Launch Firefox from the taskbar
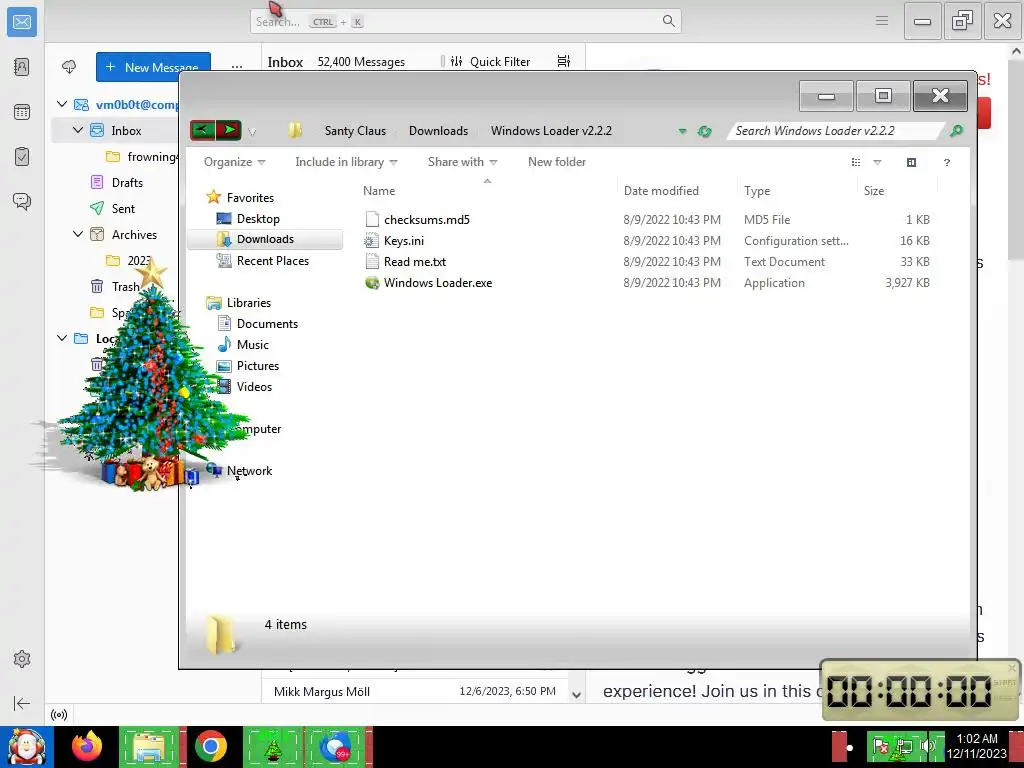1024x768 pixels. [87, 747]
